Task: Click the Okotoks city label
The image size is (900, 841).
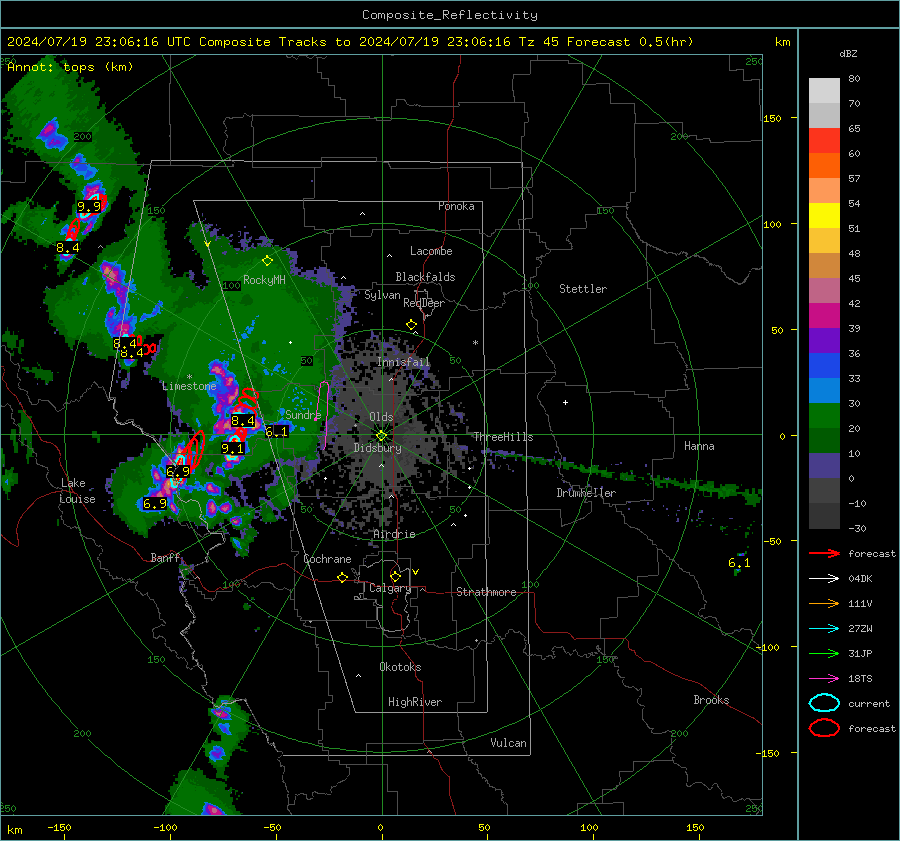Action: [400, 667]
